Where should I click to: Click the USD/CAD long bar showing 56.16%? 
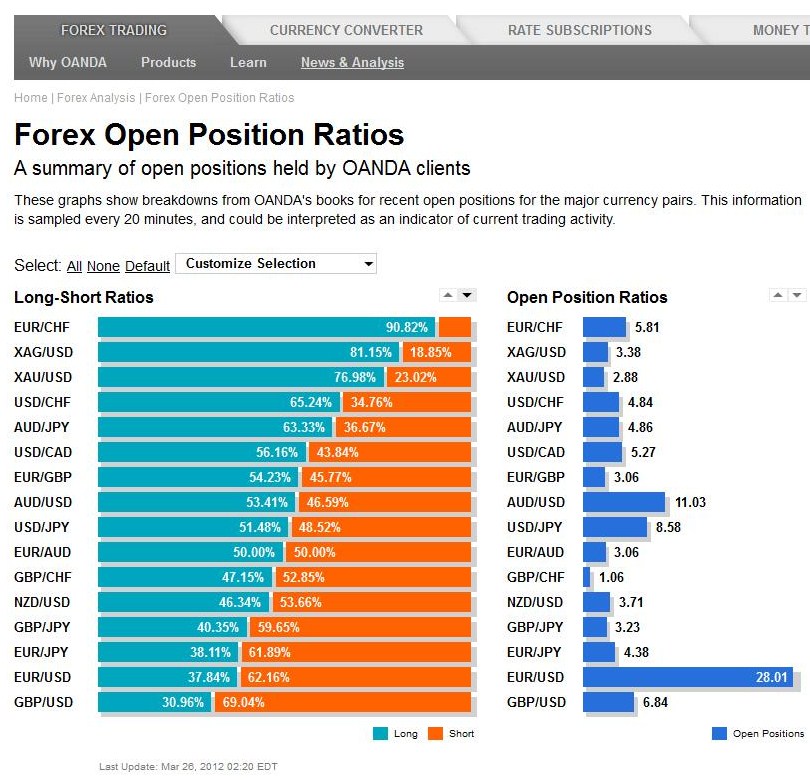point(202,452)
